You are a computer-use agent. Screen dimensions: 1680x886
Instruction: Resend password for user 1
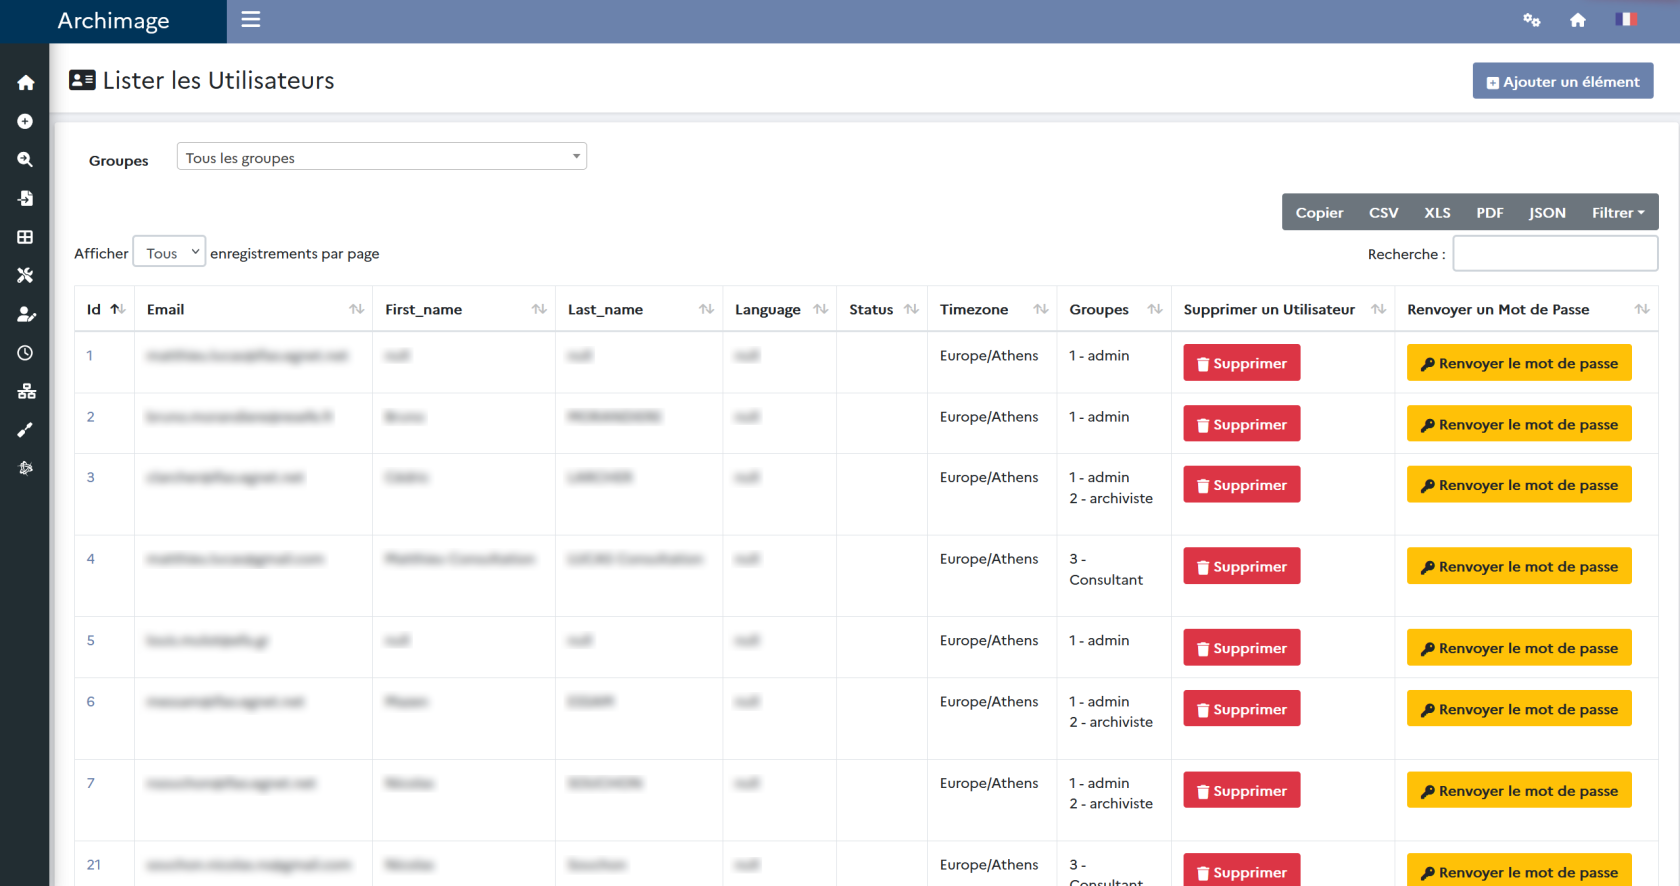click(1519, 363)
